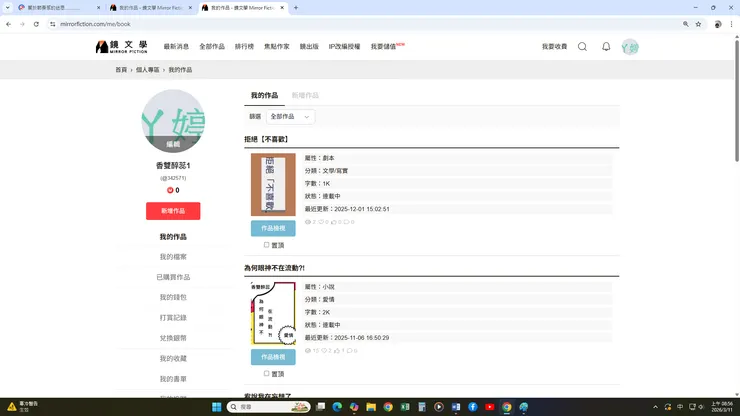
Task: Open File Explorer from the taskbar
Action: (x=371, y=407)
